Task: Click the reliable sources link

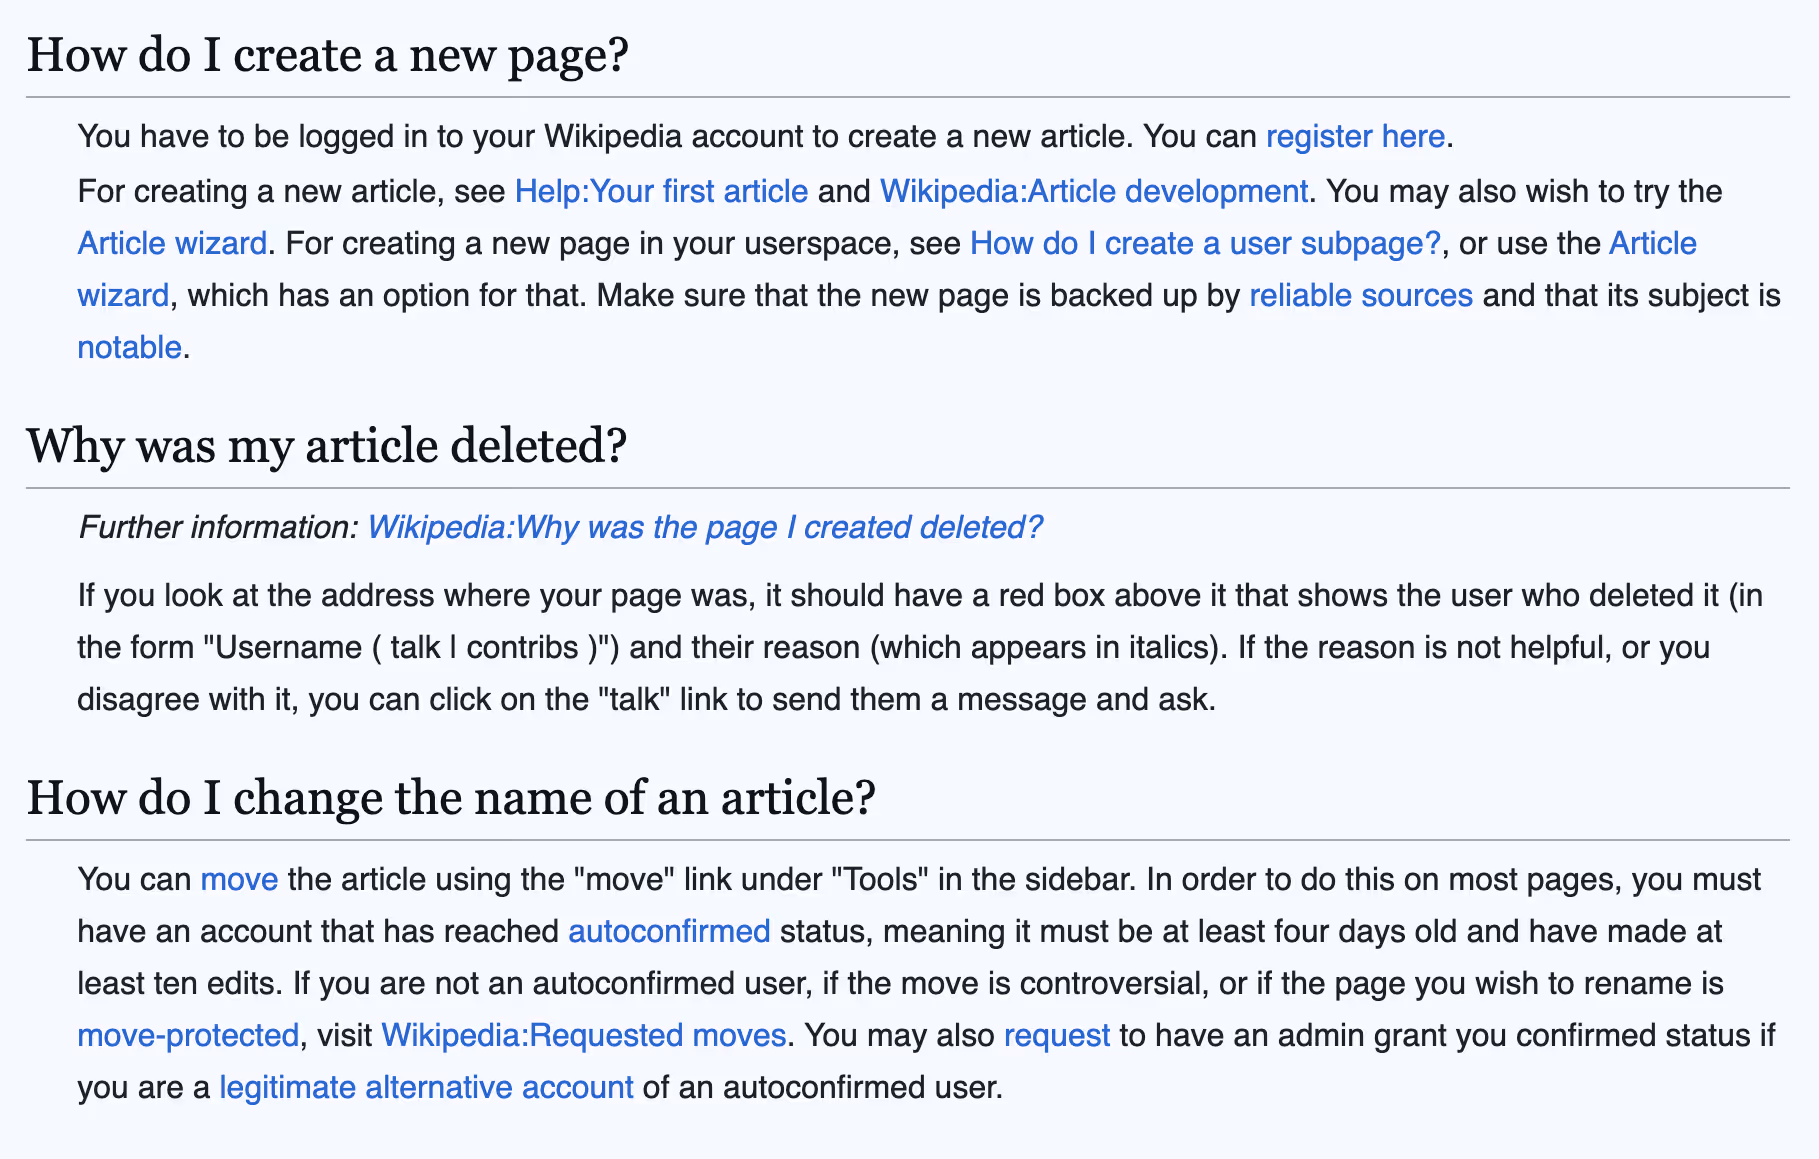Action: (x=1360, y=295)
